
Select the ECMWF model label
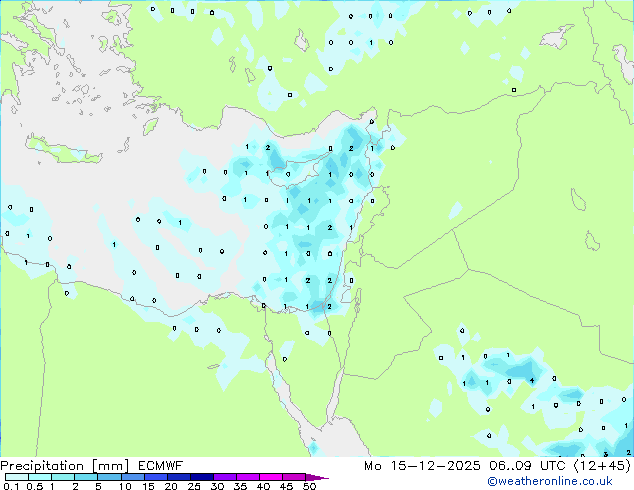click(161, 466)
